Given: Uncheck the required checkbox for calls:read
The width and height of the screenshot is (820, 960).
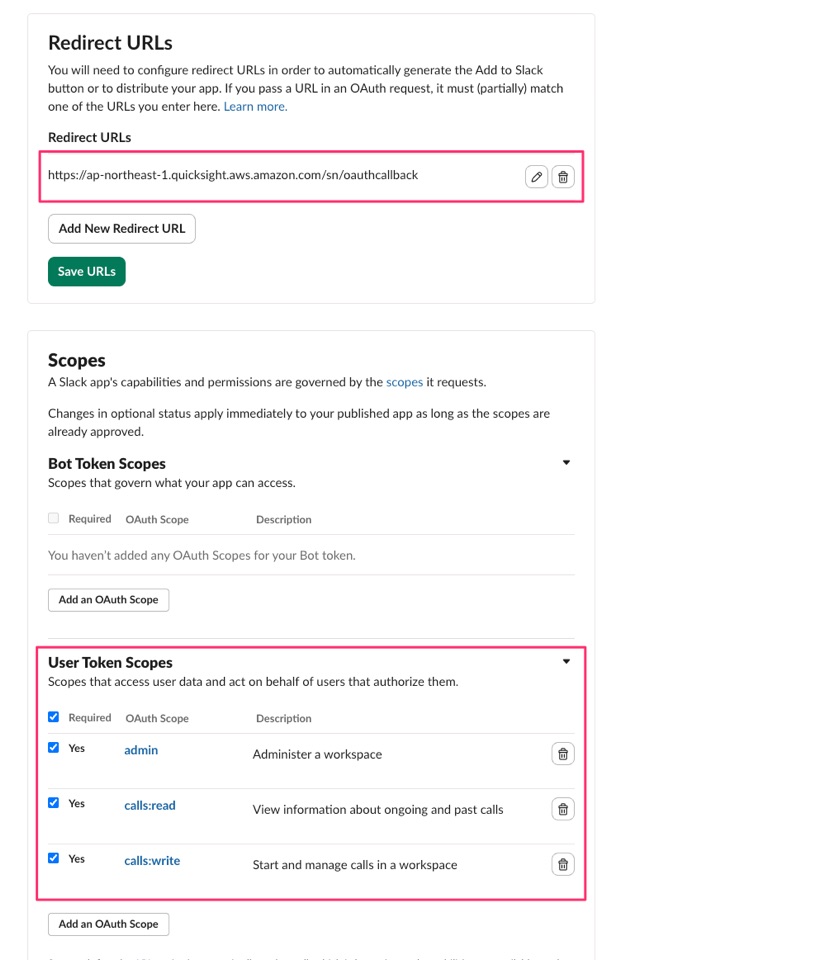Looking at the screenshot, I should [54, 803].
